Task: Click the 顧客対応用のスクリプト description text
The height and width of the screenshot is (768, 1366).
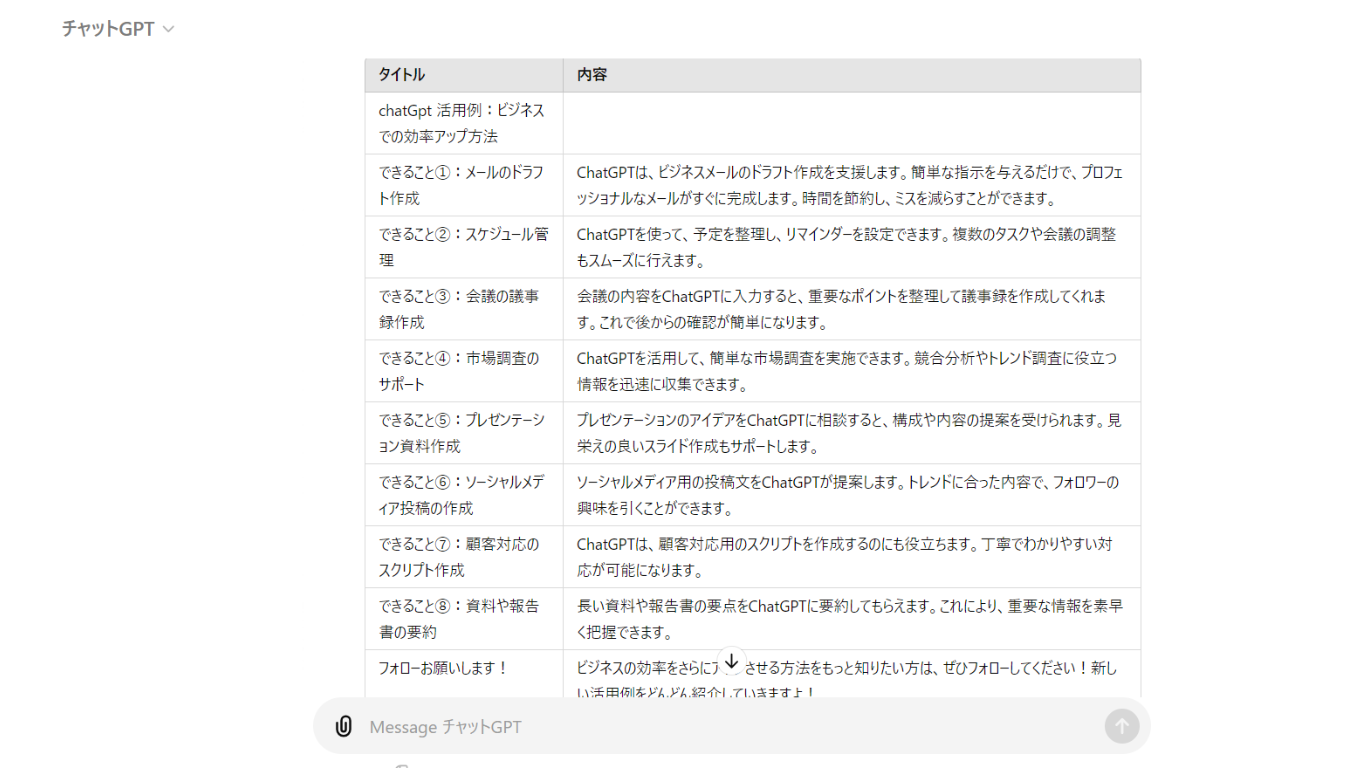Action: (x=845, y=557)
